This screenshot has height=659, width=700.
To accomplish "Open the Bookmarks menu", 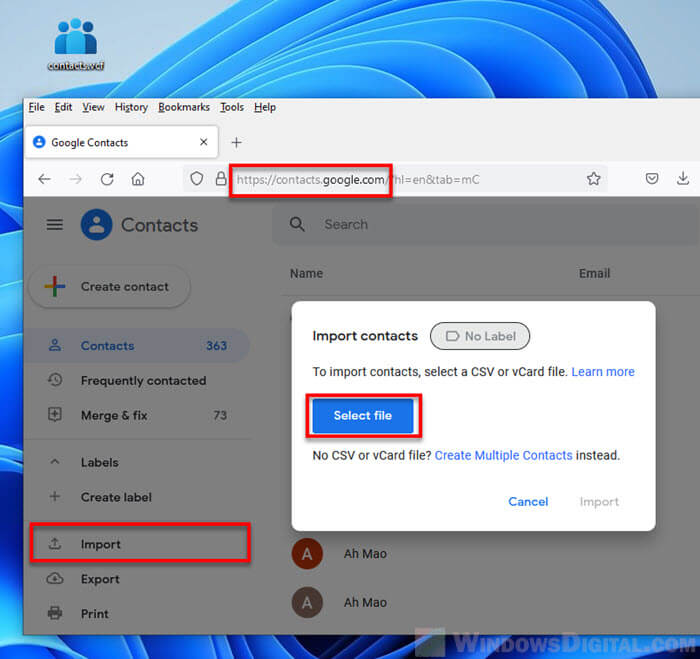I will [184, 107].
